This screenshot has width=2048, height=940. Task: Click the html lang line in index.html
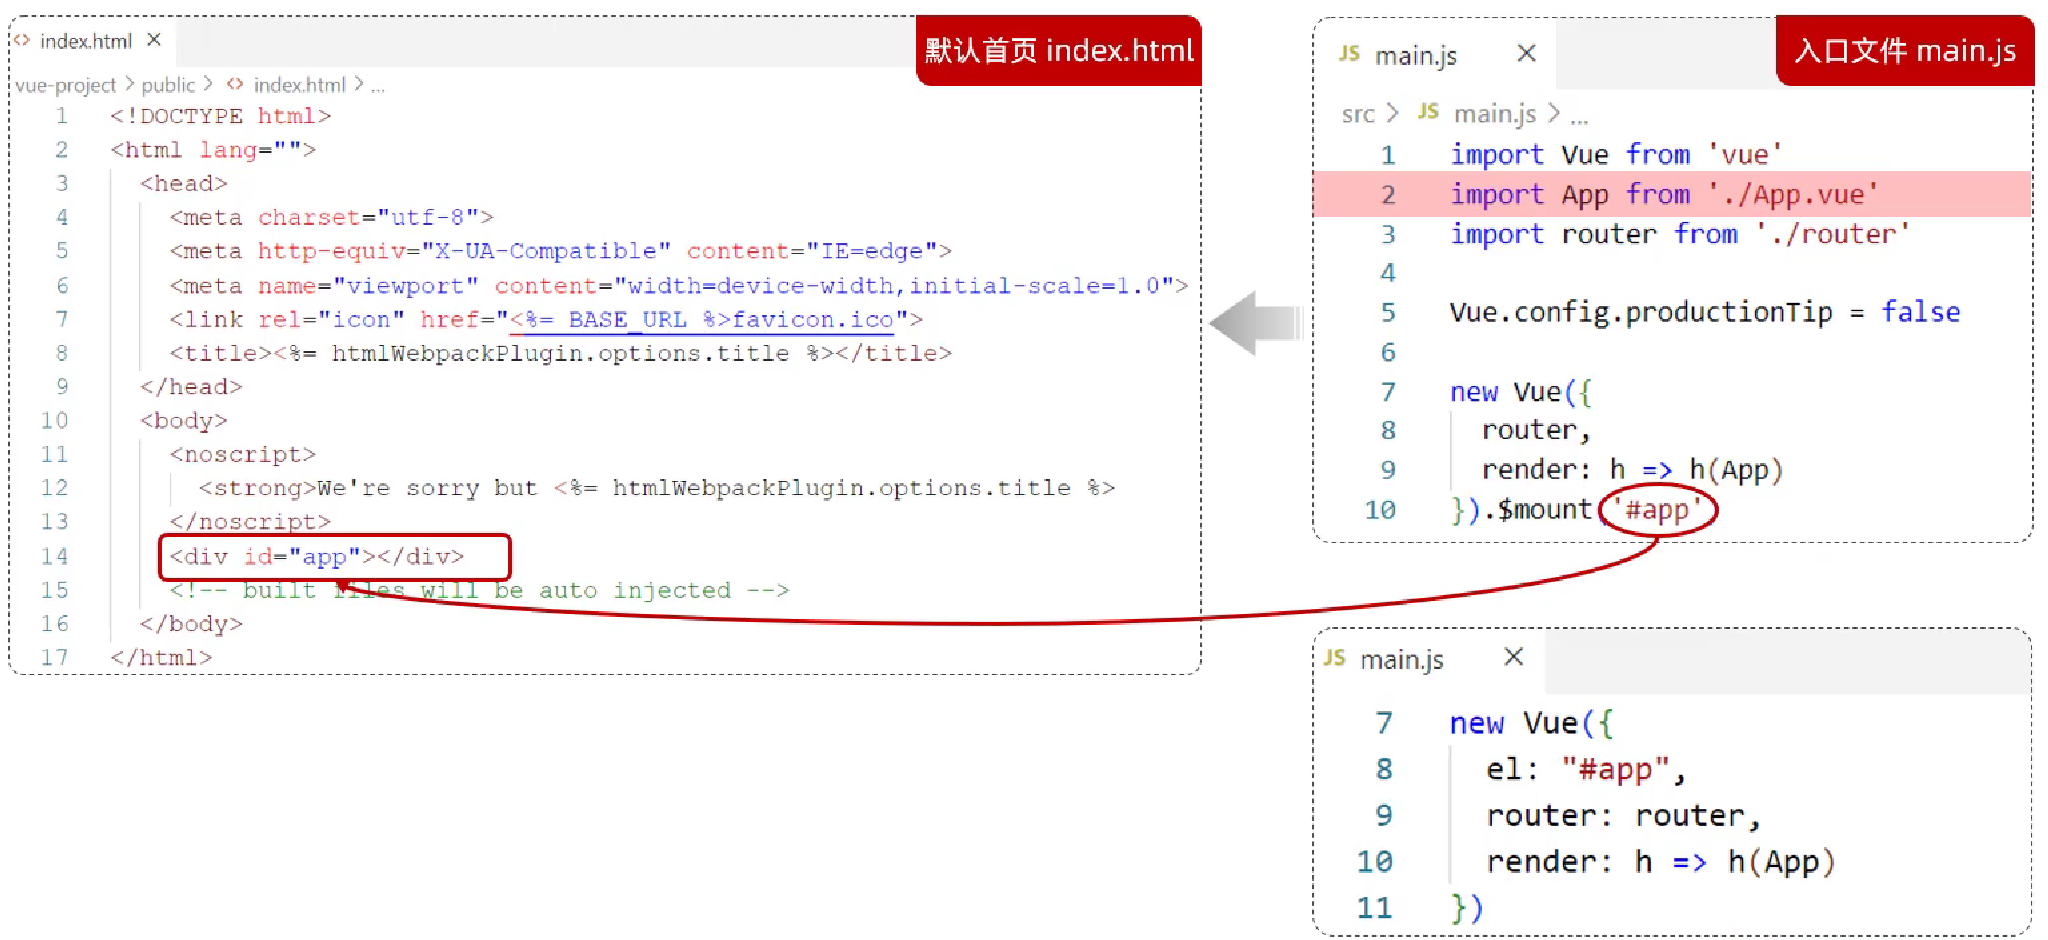click(x=213, y=150)
